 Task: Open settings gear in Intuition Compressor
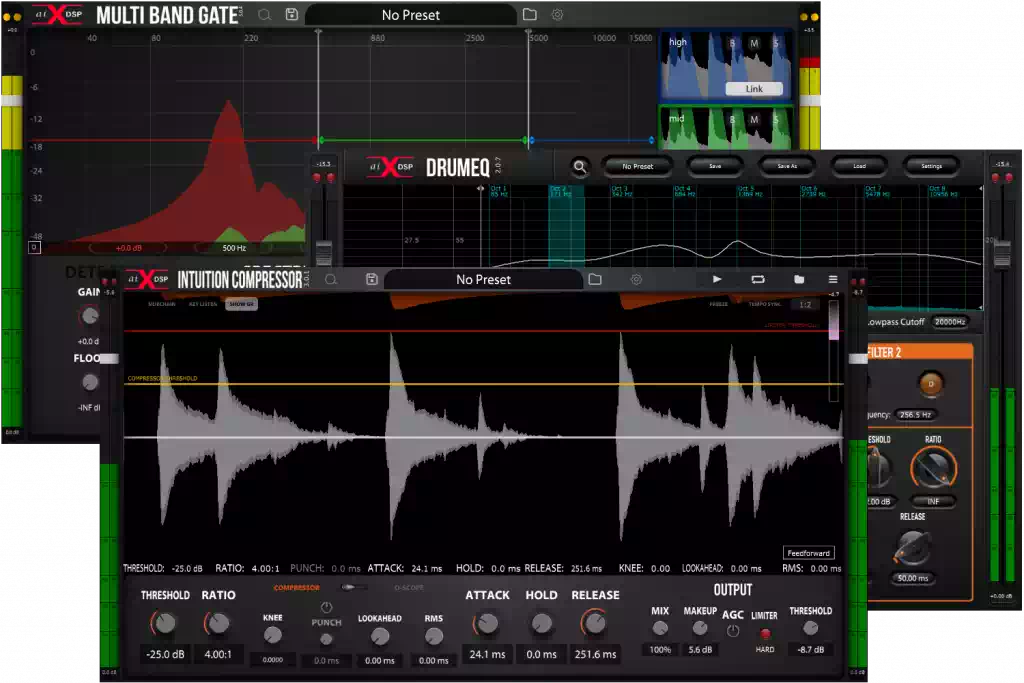click(636, 279)
